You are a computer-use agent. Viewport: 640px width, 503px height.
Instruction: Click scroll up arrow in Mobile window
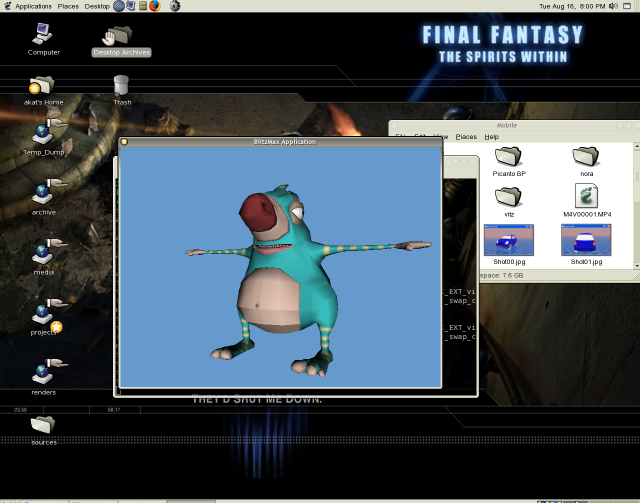(x=637, y=146)
